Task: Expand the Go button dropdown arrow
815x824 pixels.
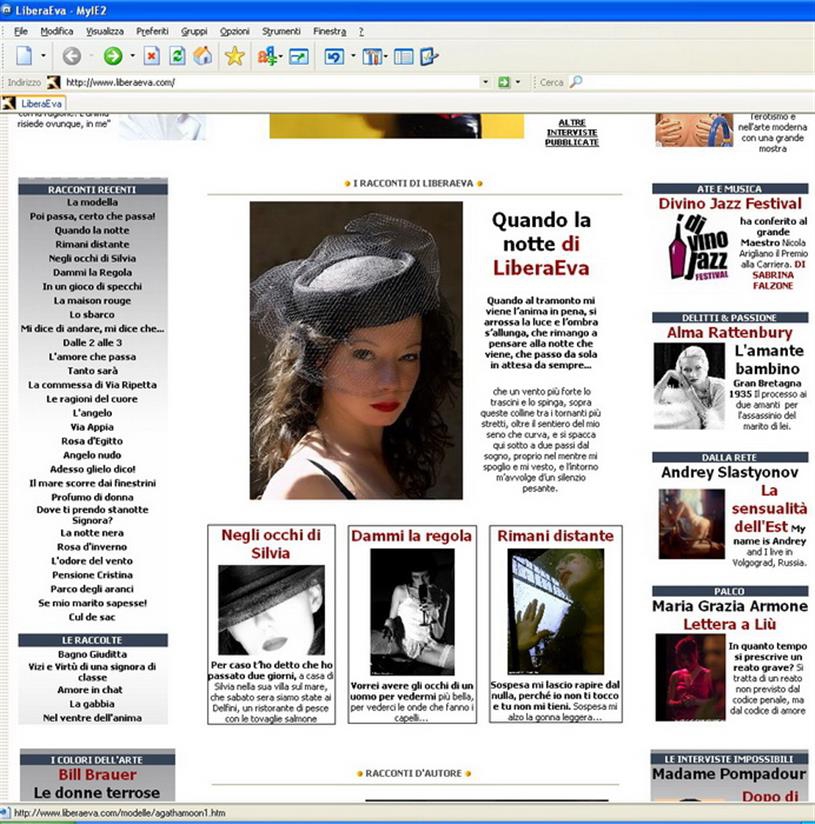Action: pos(518,83)
